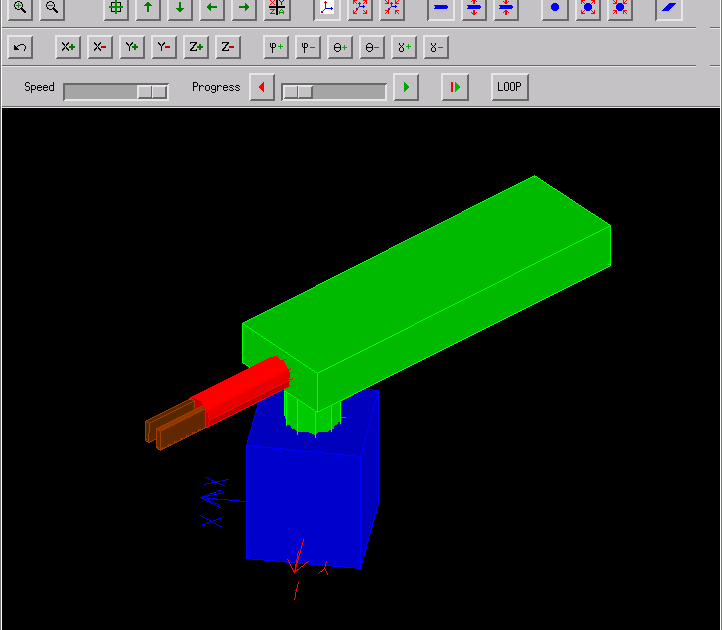Click the step-play red bar green arrow
Viewport: 722px width, 630px height.
click(x=454, y=87)
